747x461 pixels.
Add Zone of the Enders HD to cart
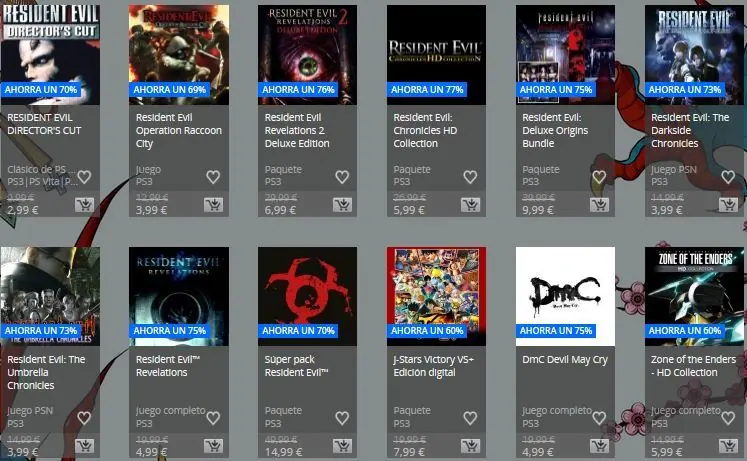[728, 446]
